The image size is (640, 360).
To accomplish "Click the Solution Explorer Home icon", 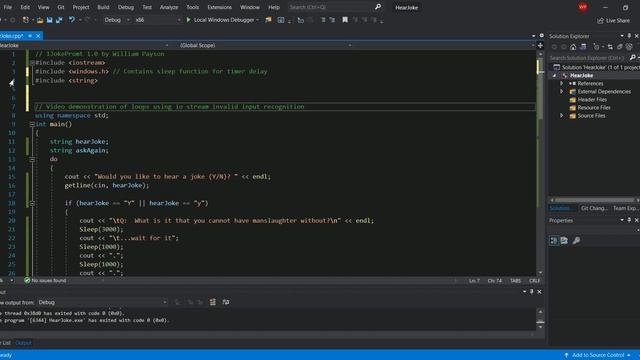I will 573,47.
